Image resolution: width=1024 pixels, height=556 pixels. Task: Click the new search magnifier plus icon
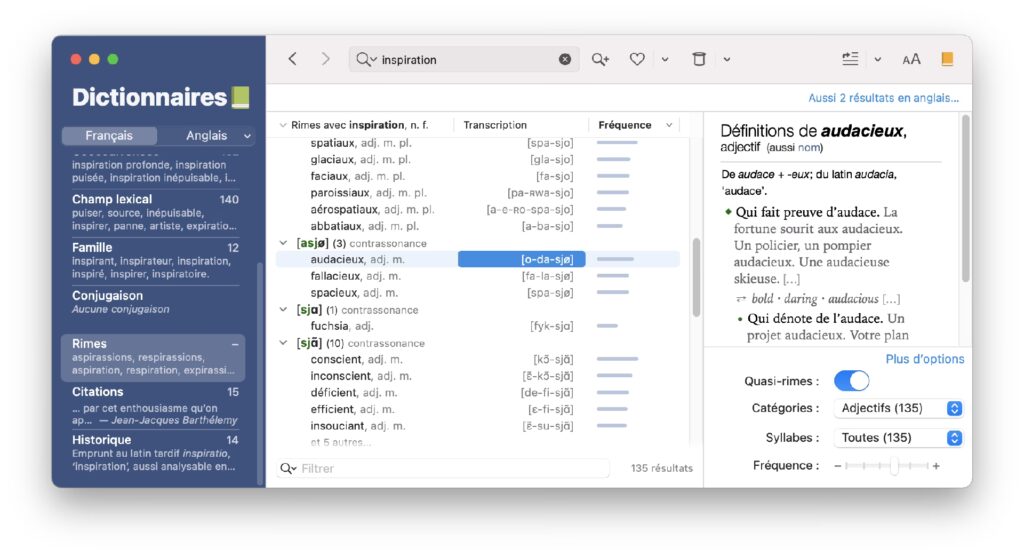(600, 60)
